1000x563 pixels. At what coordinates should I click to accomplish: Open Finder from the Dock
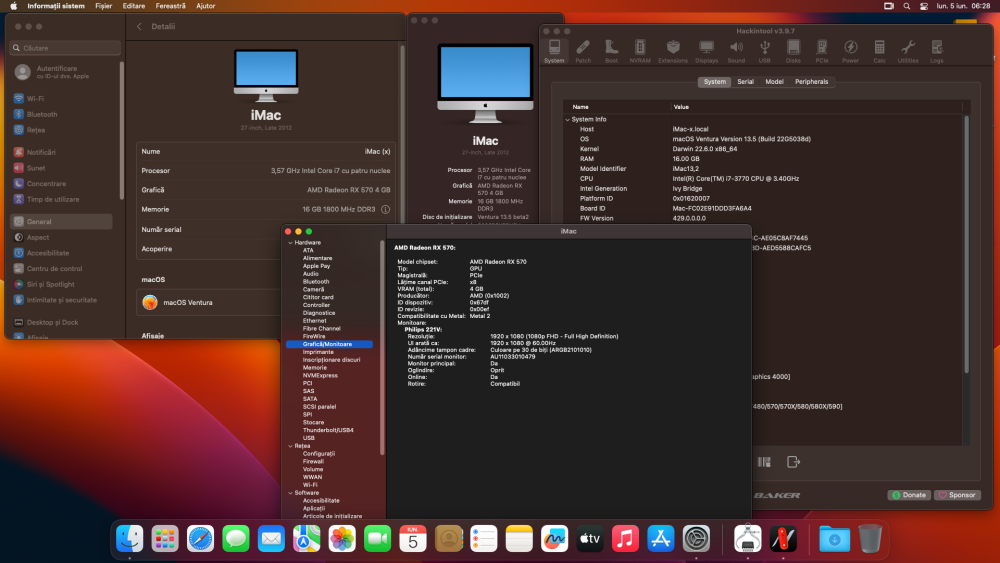129,539
